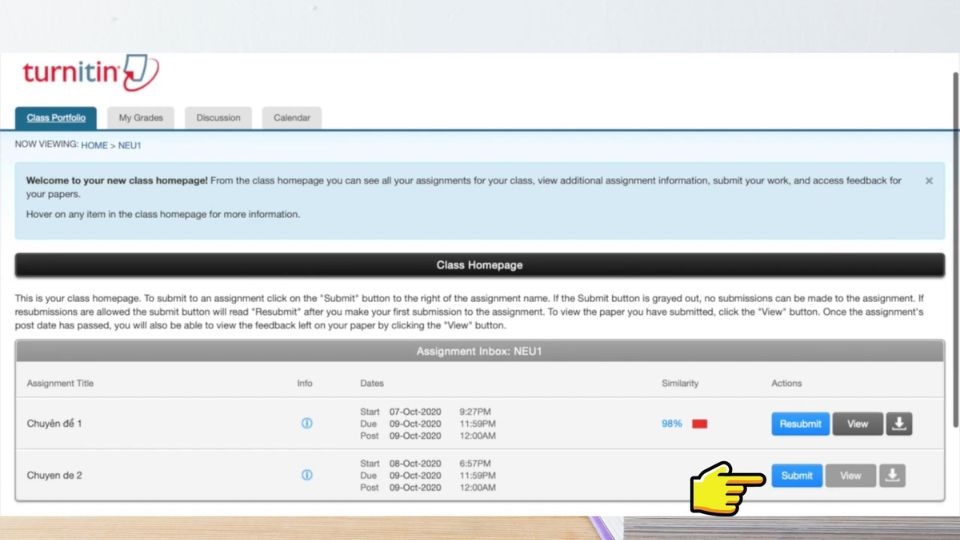Open the 98% similarity report
The width and height of the screenshot is (960, 540).
[671, 424]
